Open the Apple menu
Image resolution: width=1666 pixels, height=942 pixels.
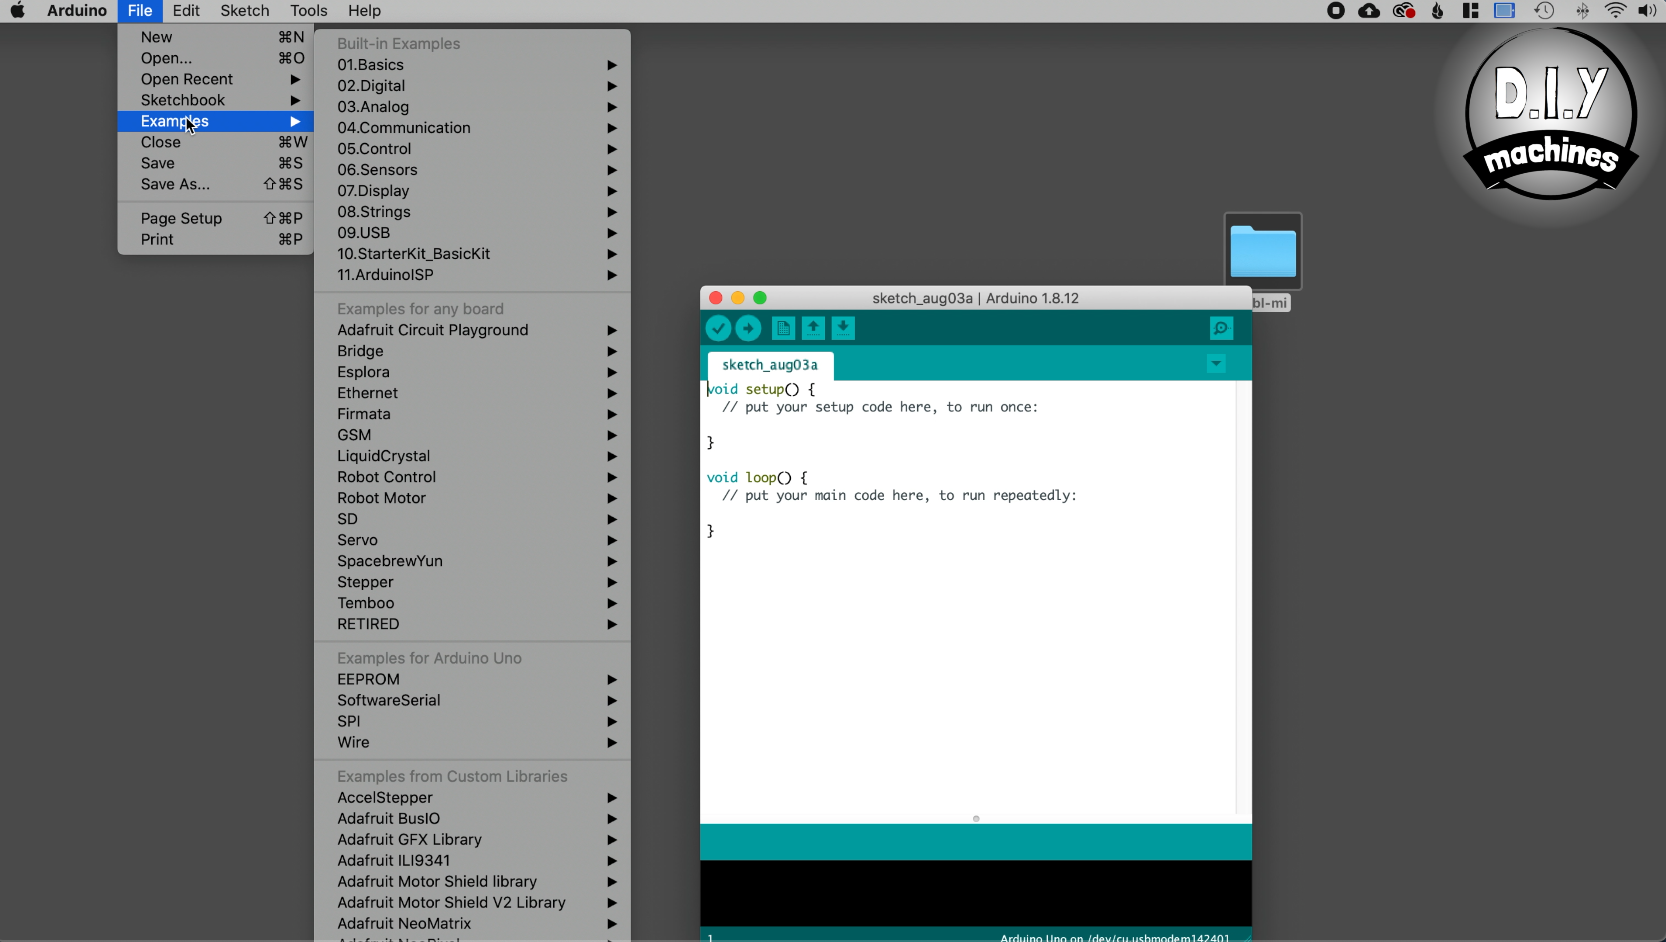point(18,11)
